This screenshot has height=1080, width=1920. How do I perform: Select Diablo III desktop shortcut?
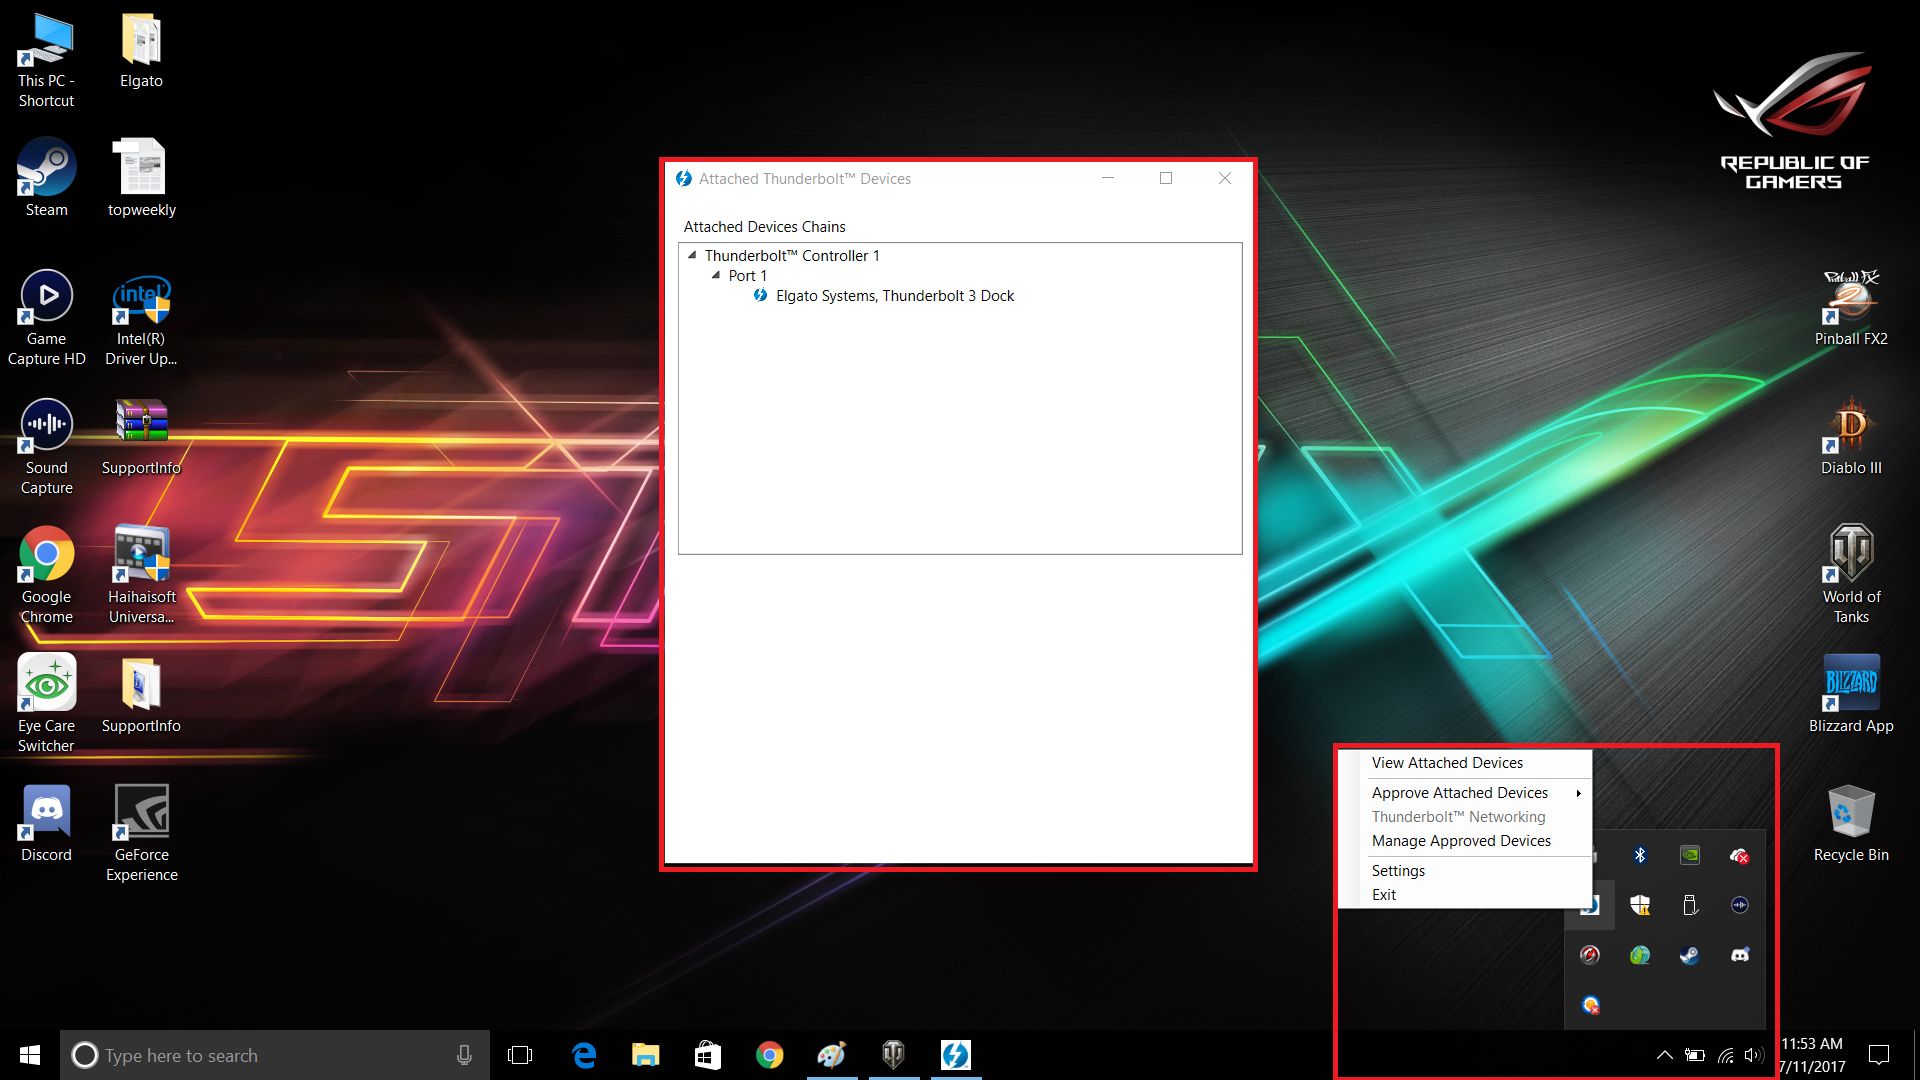[x=1851, y=438]
